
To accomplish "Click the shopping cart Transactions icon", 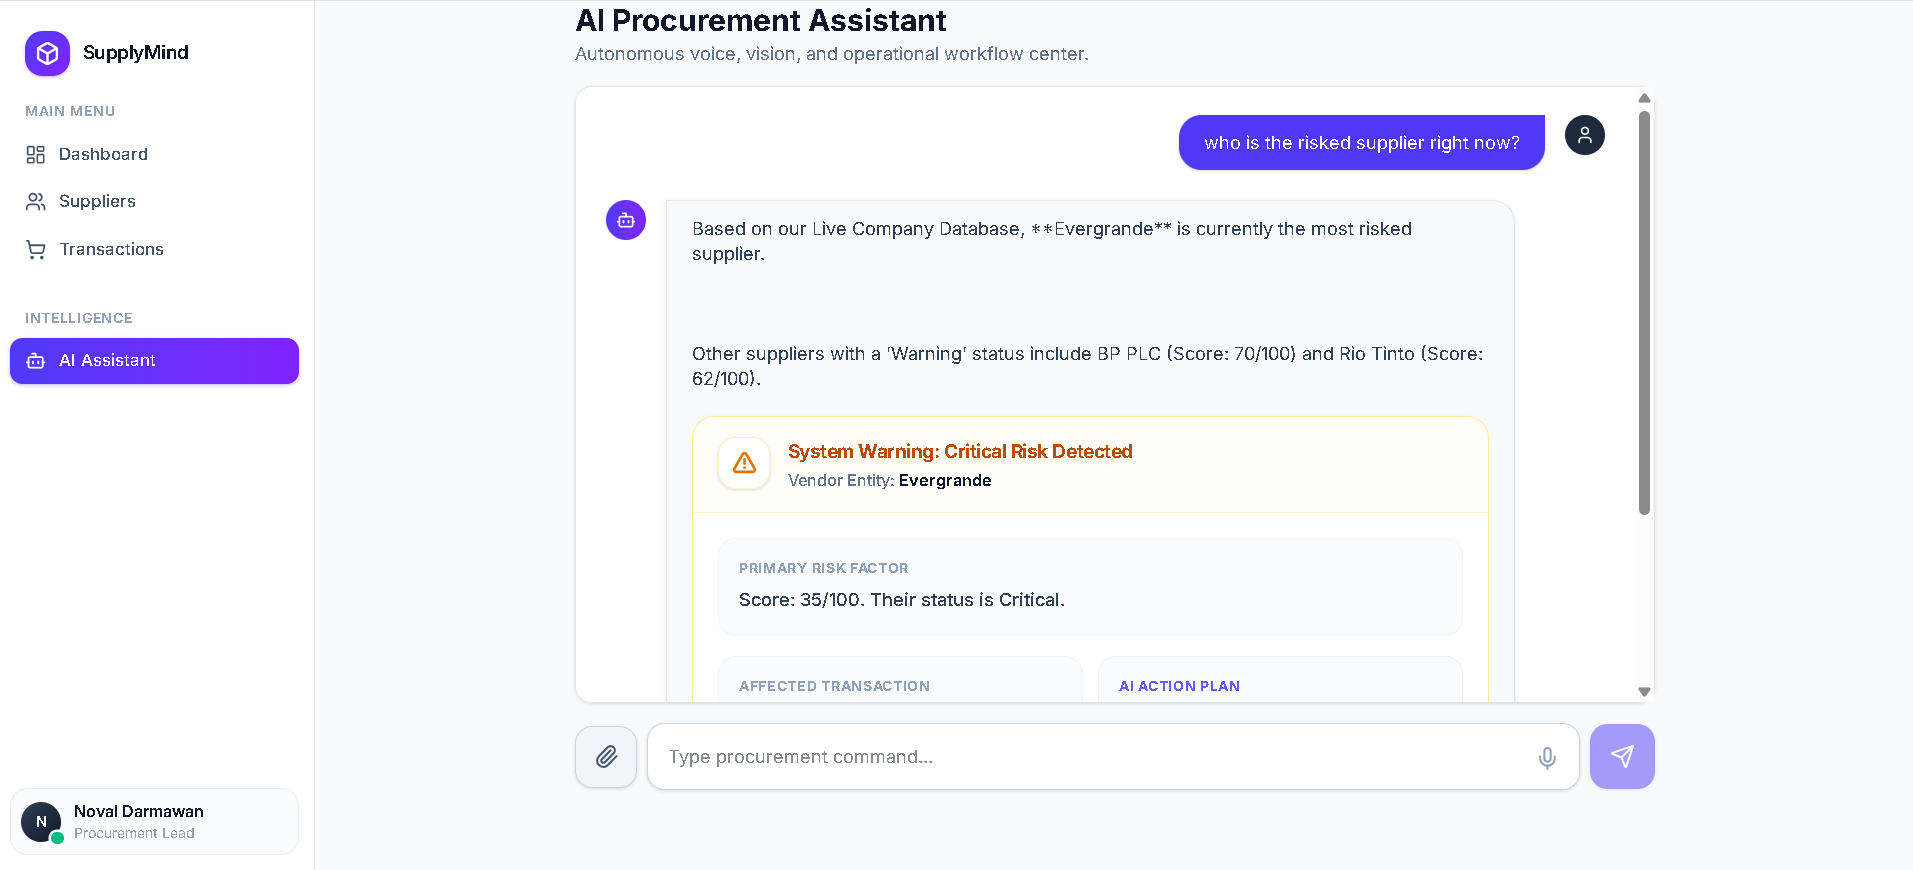I will pos(36,249).
